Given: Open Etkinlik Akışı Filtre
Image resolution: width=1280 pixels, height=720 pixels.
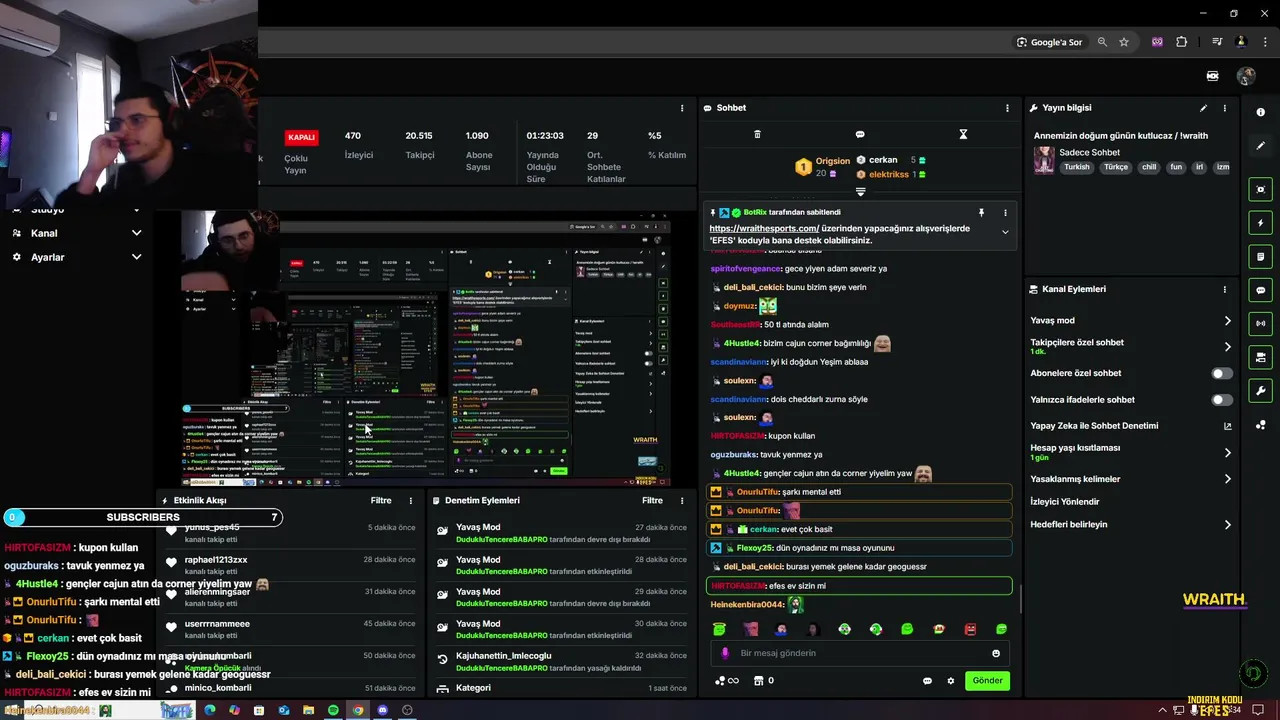Looking at the screenshot, I should 381,500.
